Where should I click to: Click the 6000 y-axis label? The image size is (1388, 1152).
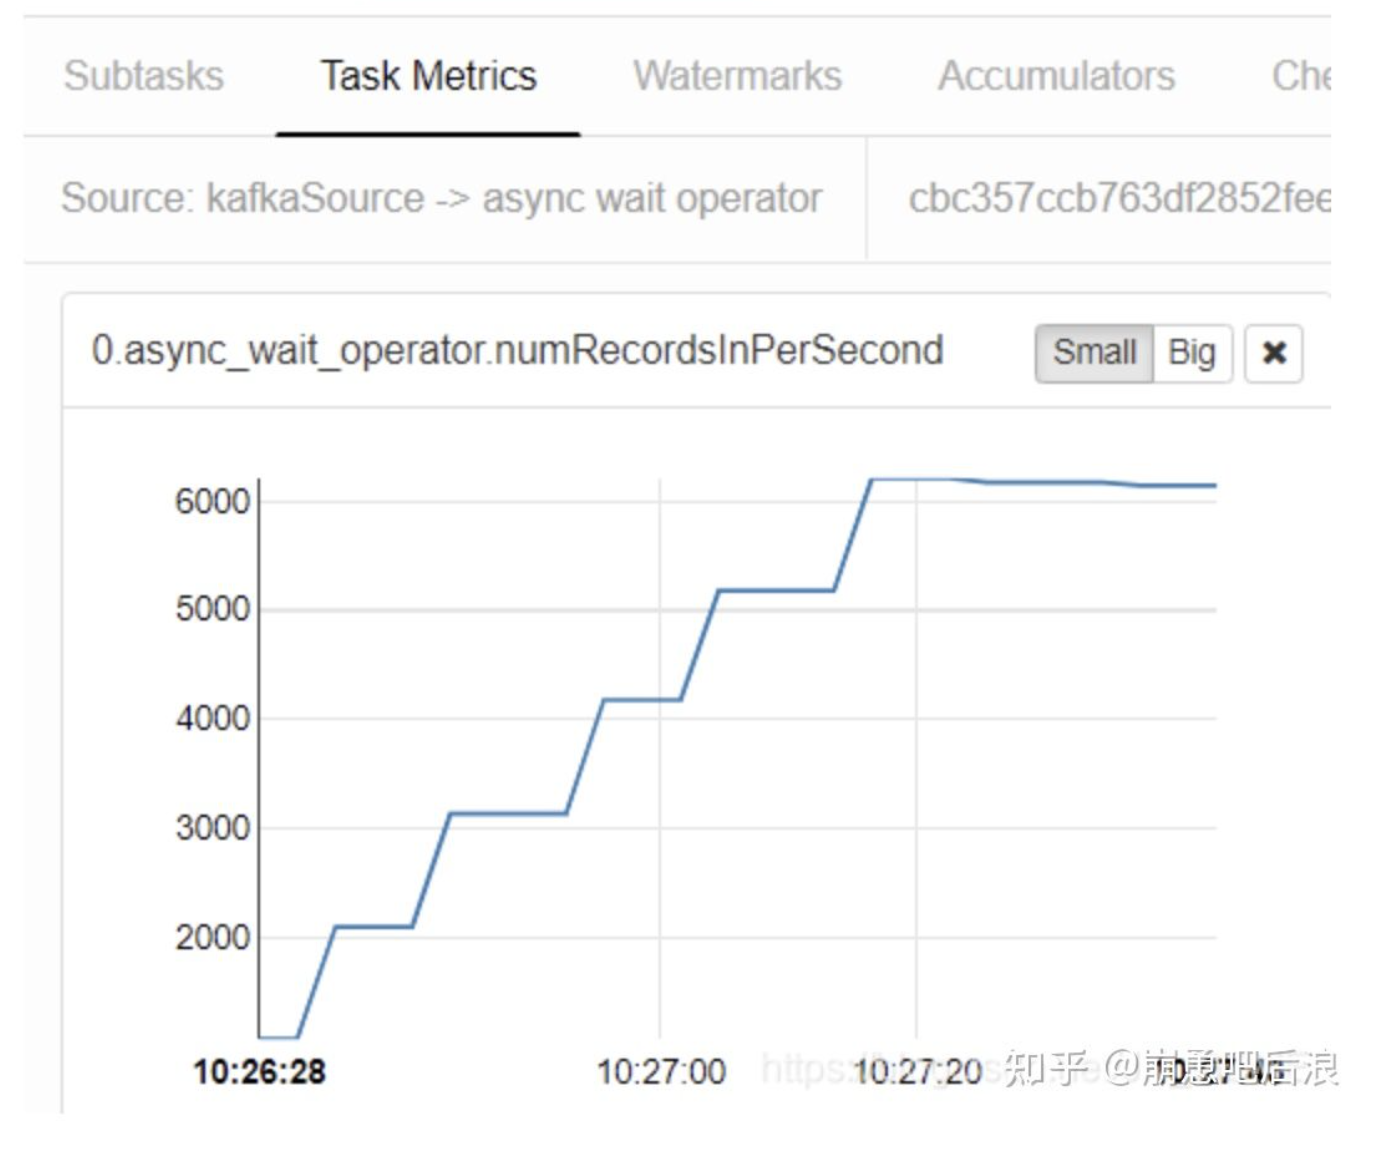click(212, 501)
